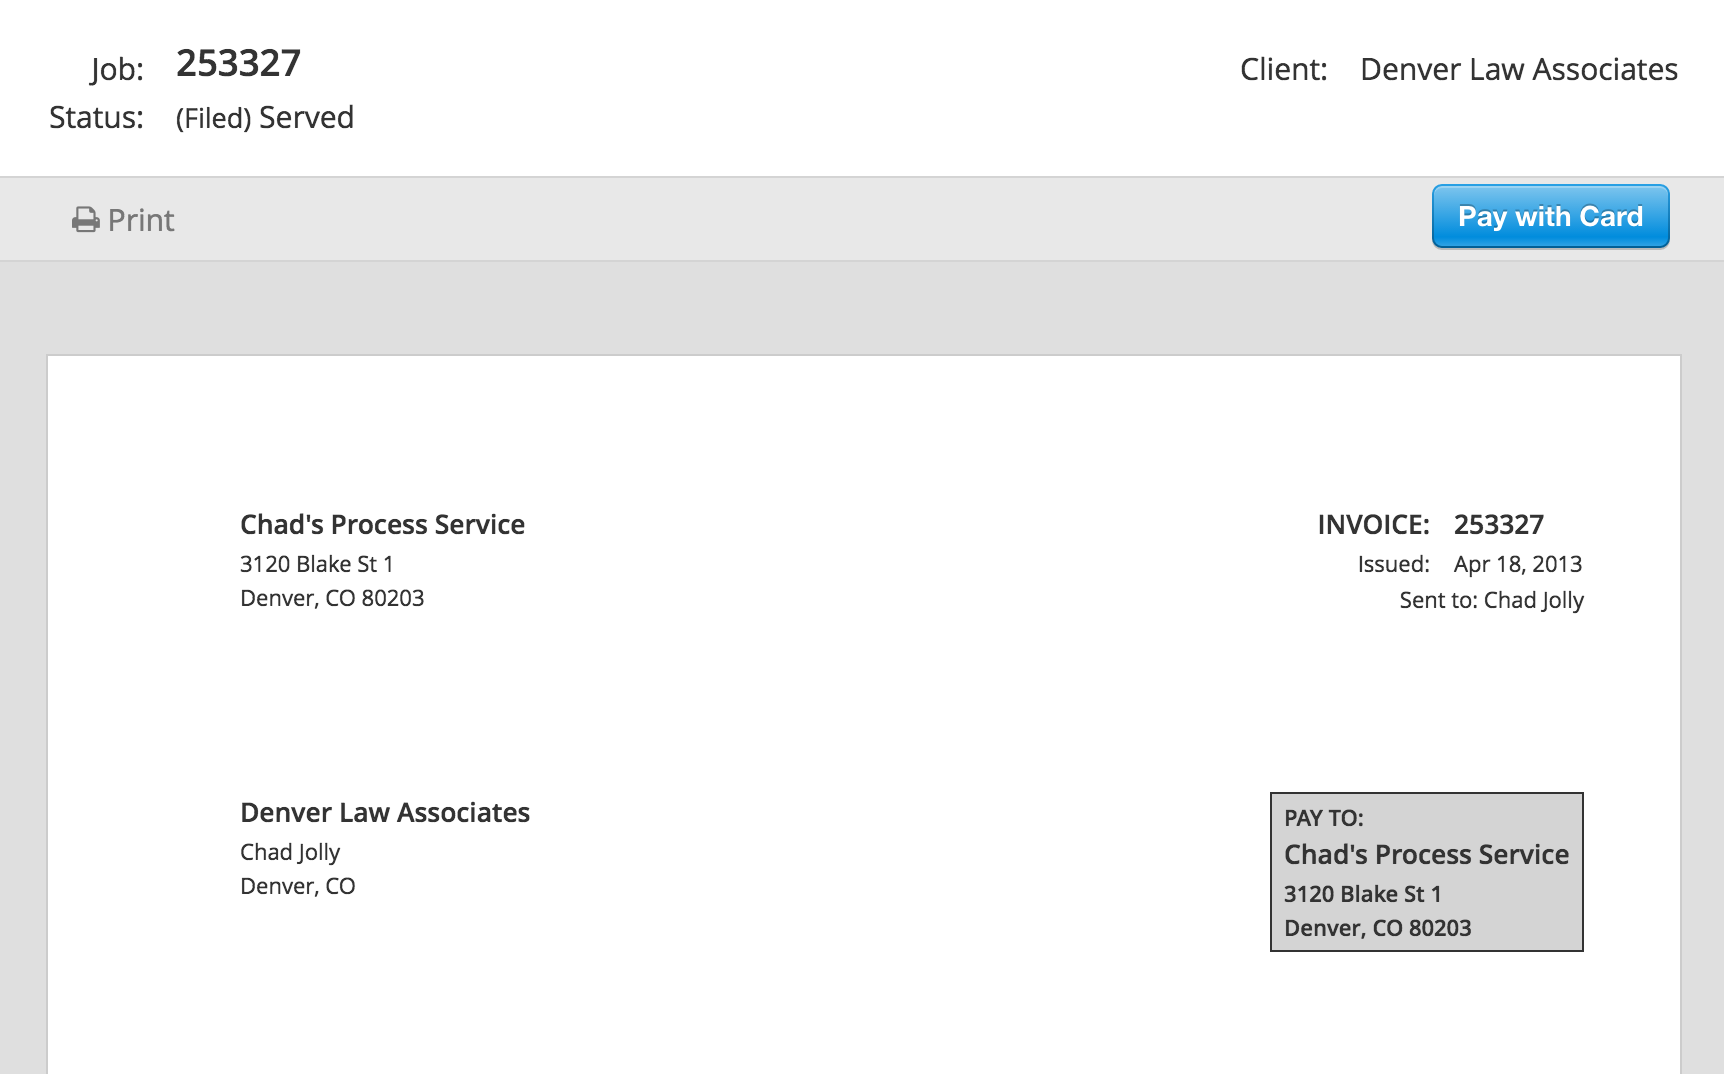Click the Denver Law Associates billing heading
The image size is (1724, 1074).
tap(384, 812)
